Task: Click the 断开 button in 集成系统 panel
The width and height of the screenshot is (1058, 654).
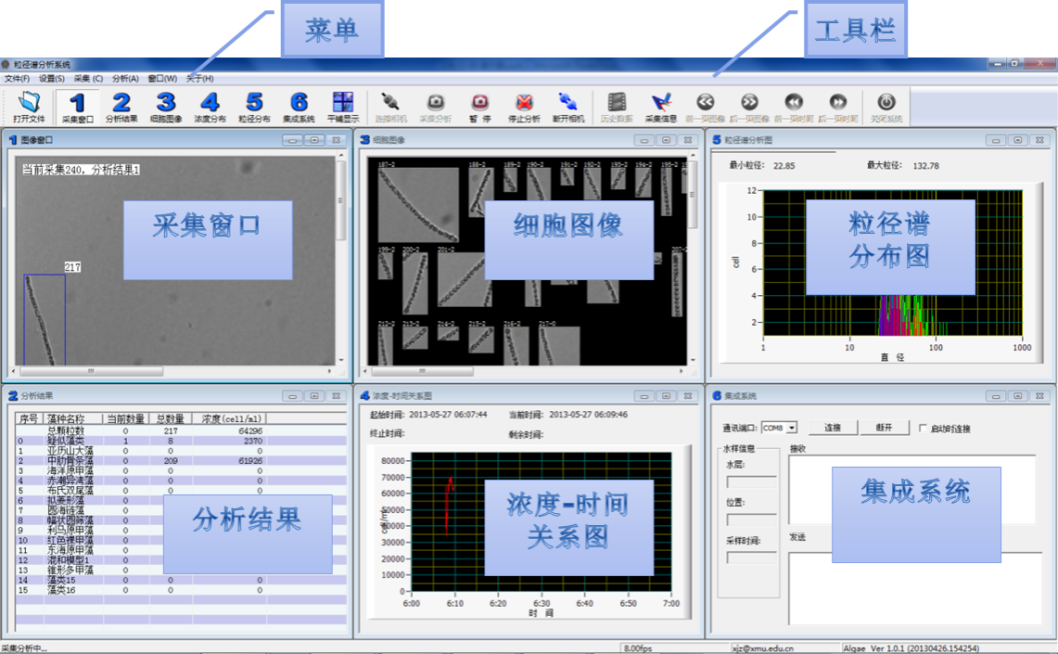Action: tap(883, 428)
